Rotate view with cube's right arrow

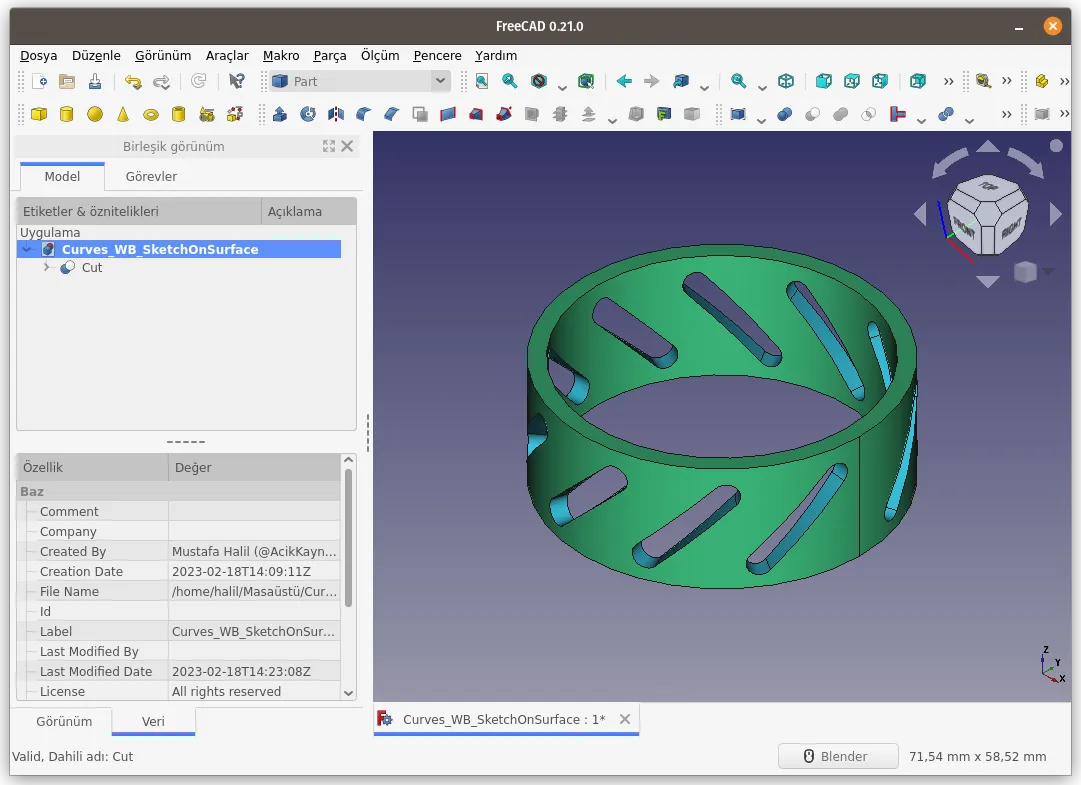tap(1055, 214)
